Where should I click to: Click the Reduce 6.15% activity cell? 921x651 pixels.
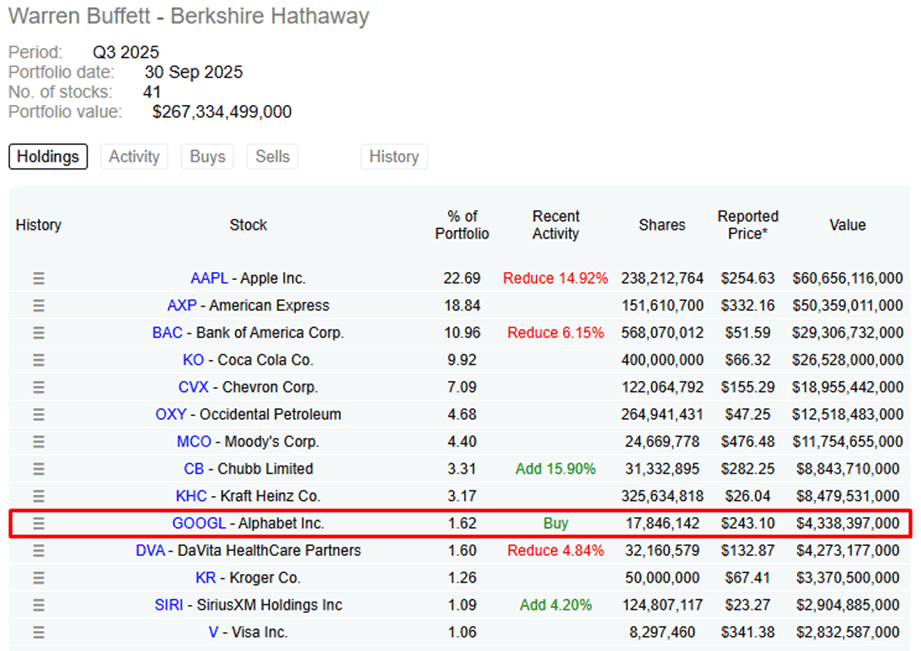(556, 333)
